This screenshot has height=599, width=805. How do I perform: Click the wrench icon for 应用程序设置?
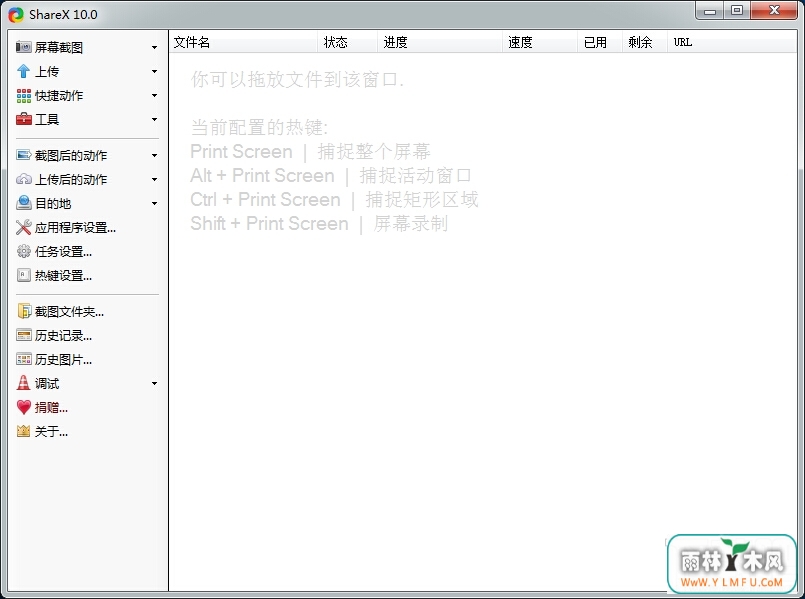(x=24, y=227)
